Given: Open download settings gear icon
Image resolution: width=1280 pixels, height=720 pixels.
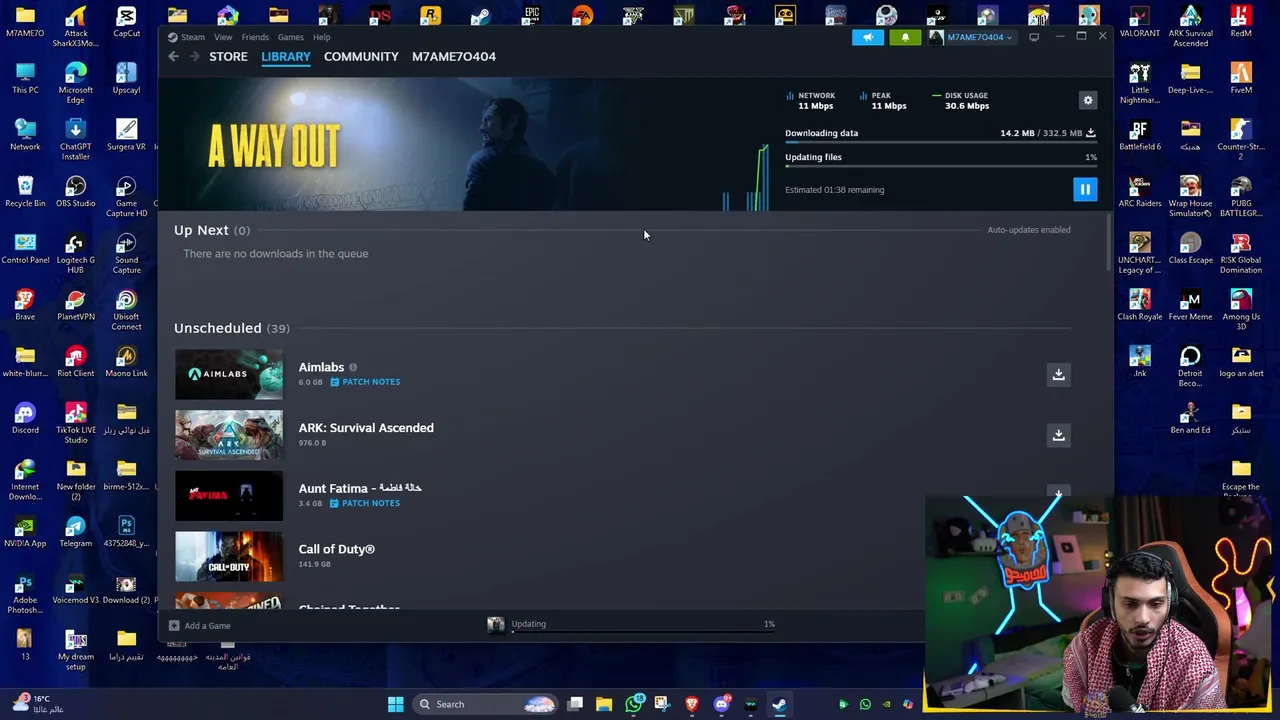Looking at the screenshot, I should coord(1088,100).
